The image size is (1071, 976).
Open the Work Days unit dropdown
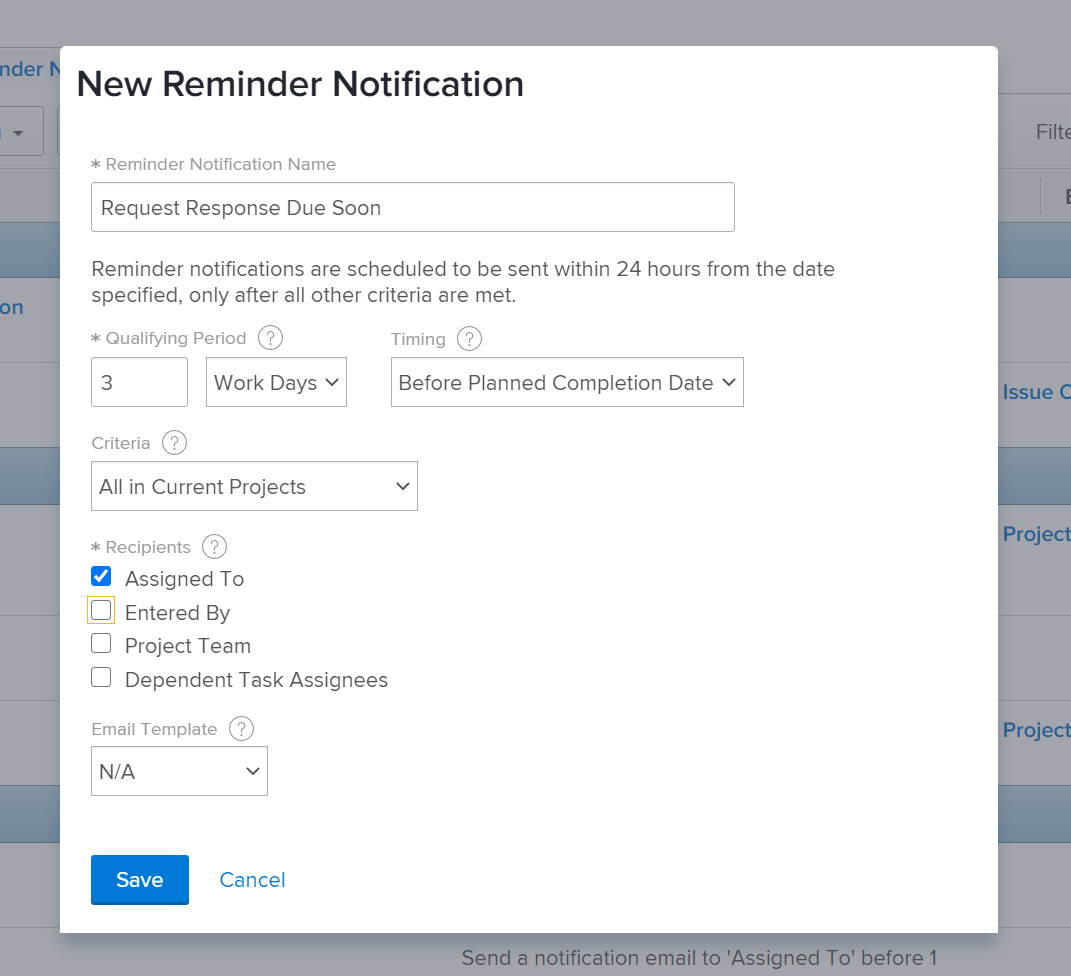click(276, 382)
